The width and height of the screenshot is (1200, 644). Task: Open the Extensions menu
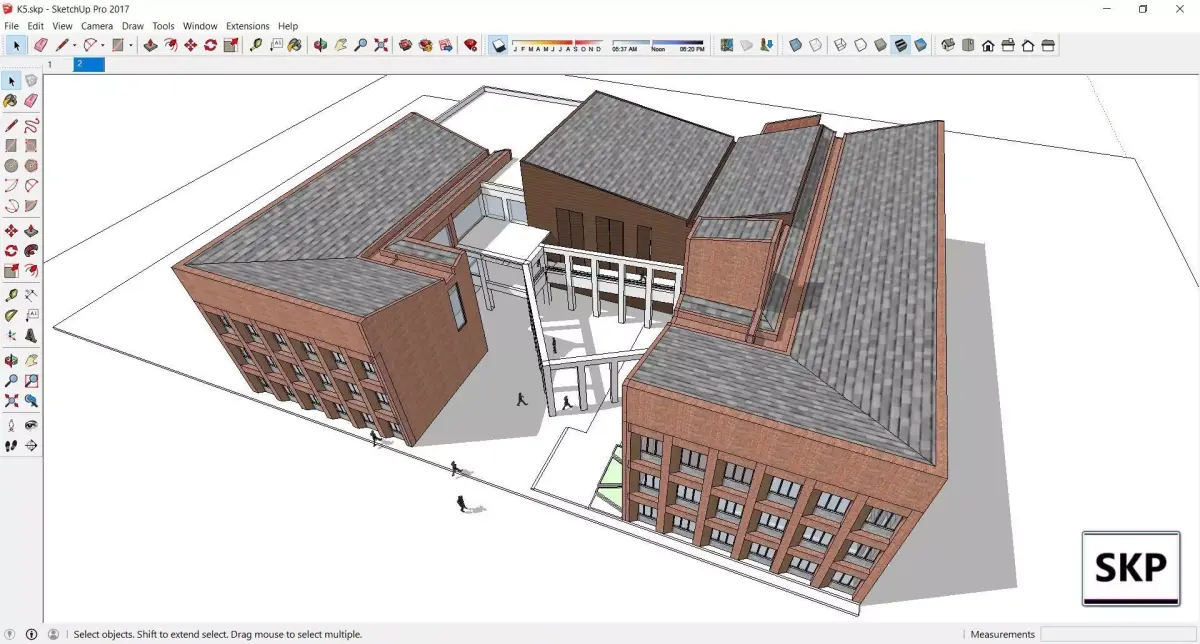click(x=248, y=26)
